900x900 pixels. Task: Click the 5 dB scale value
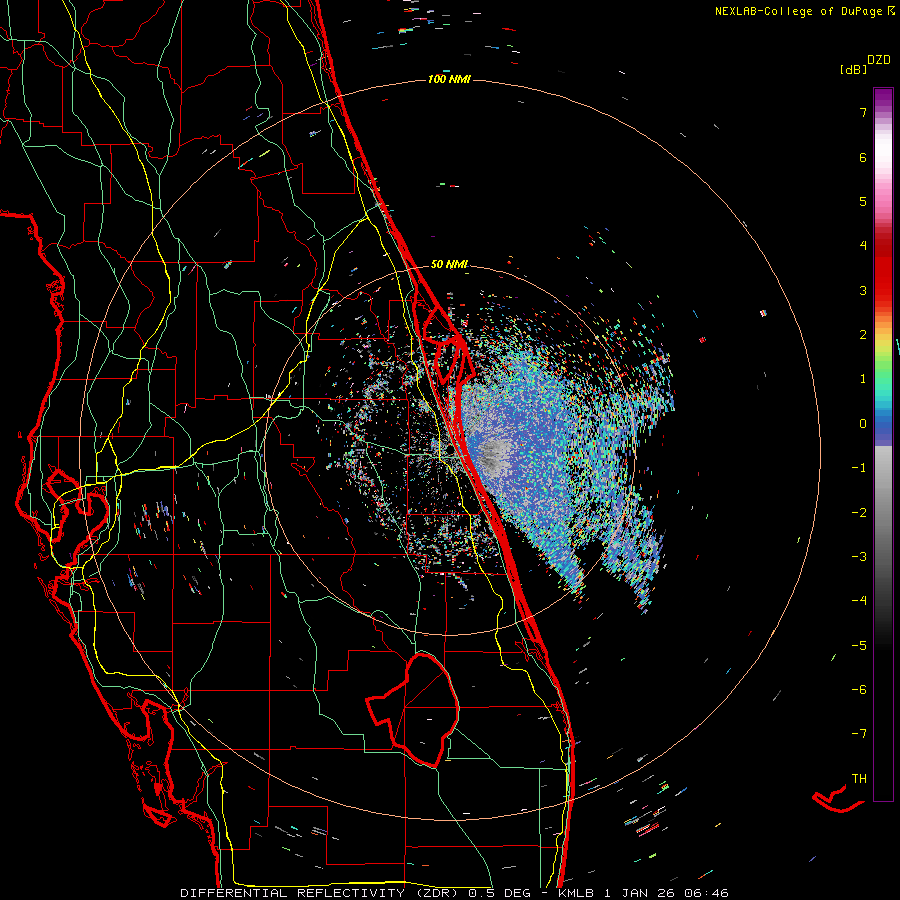863,201
